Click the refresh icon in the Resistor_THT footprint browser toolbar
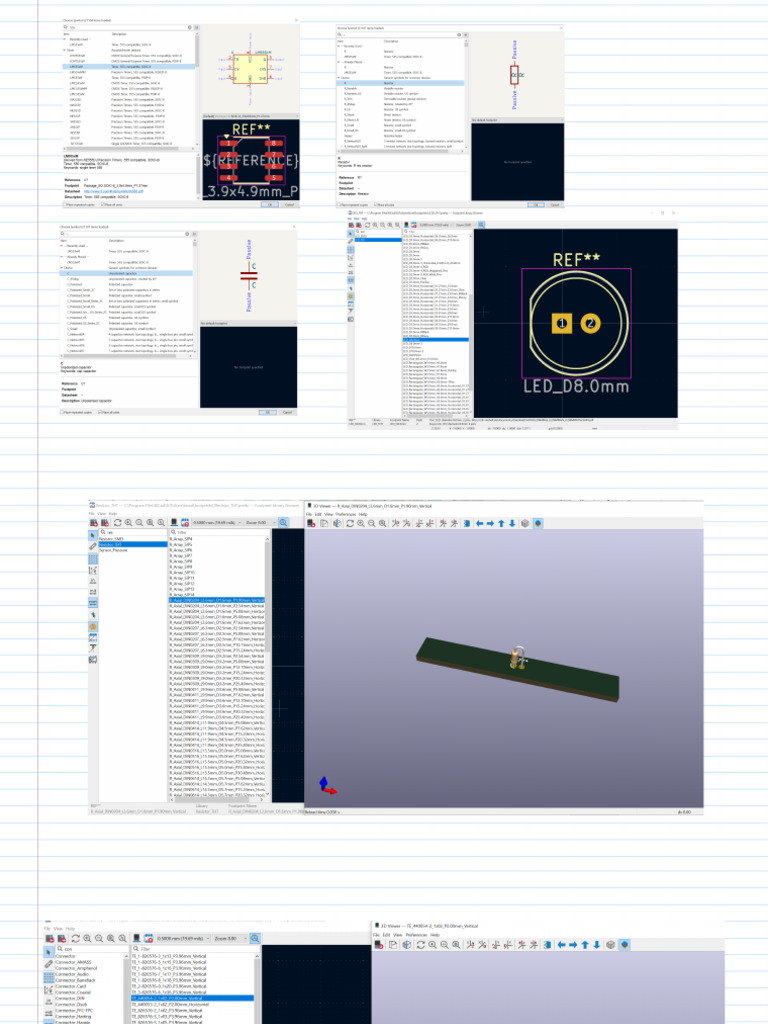The width and height of the screenshot is (768, 1024). point(118,522)
